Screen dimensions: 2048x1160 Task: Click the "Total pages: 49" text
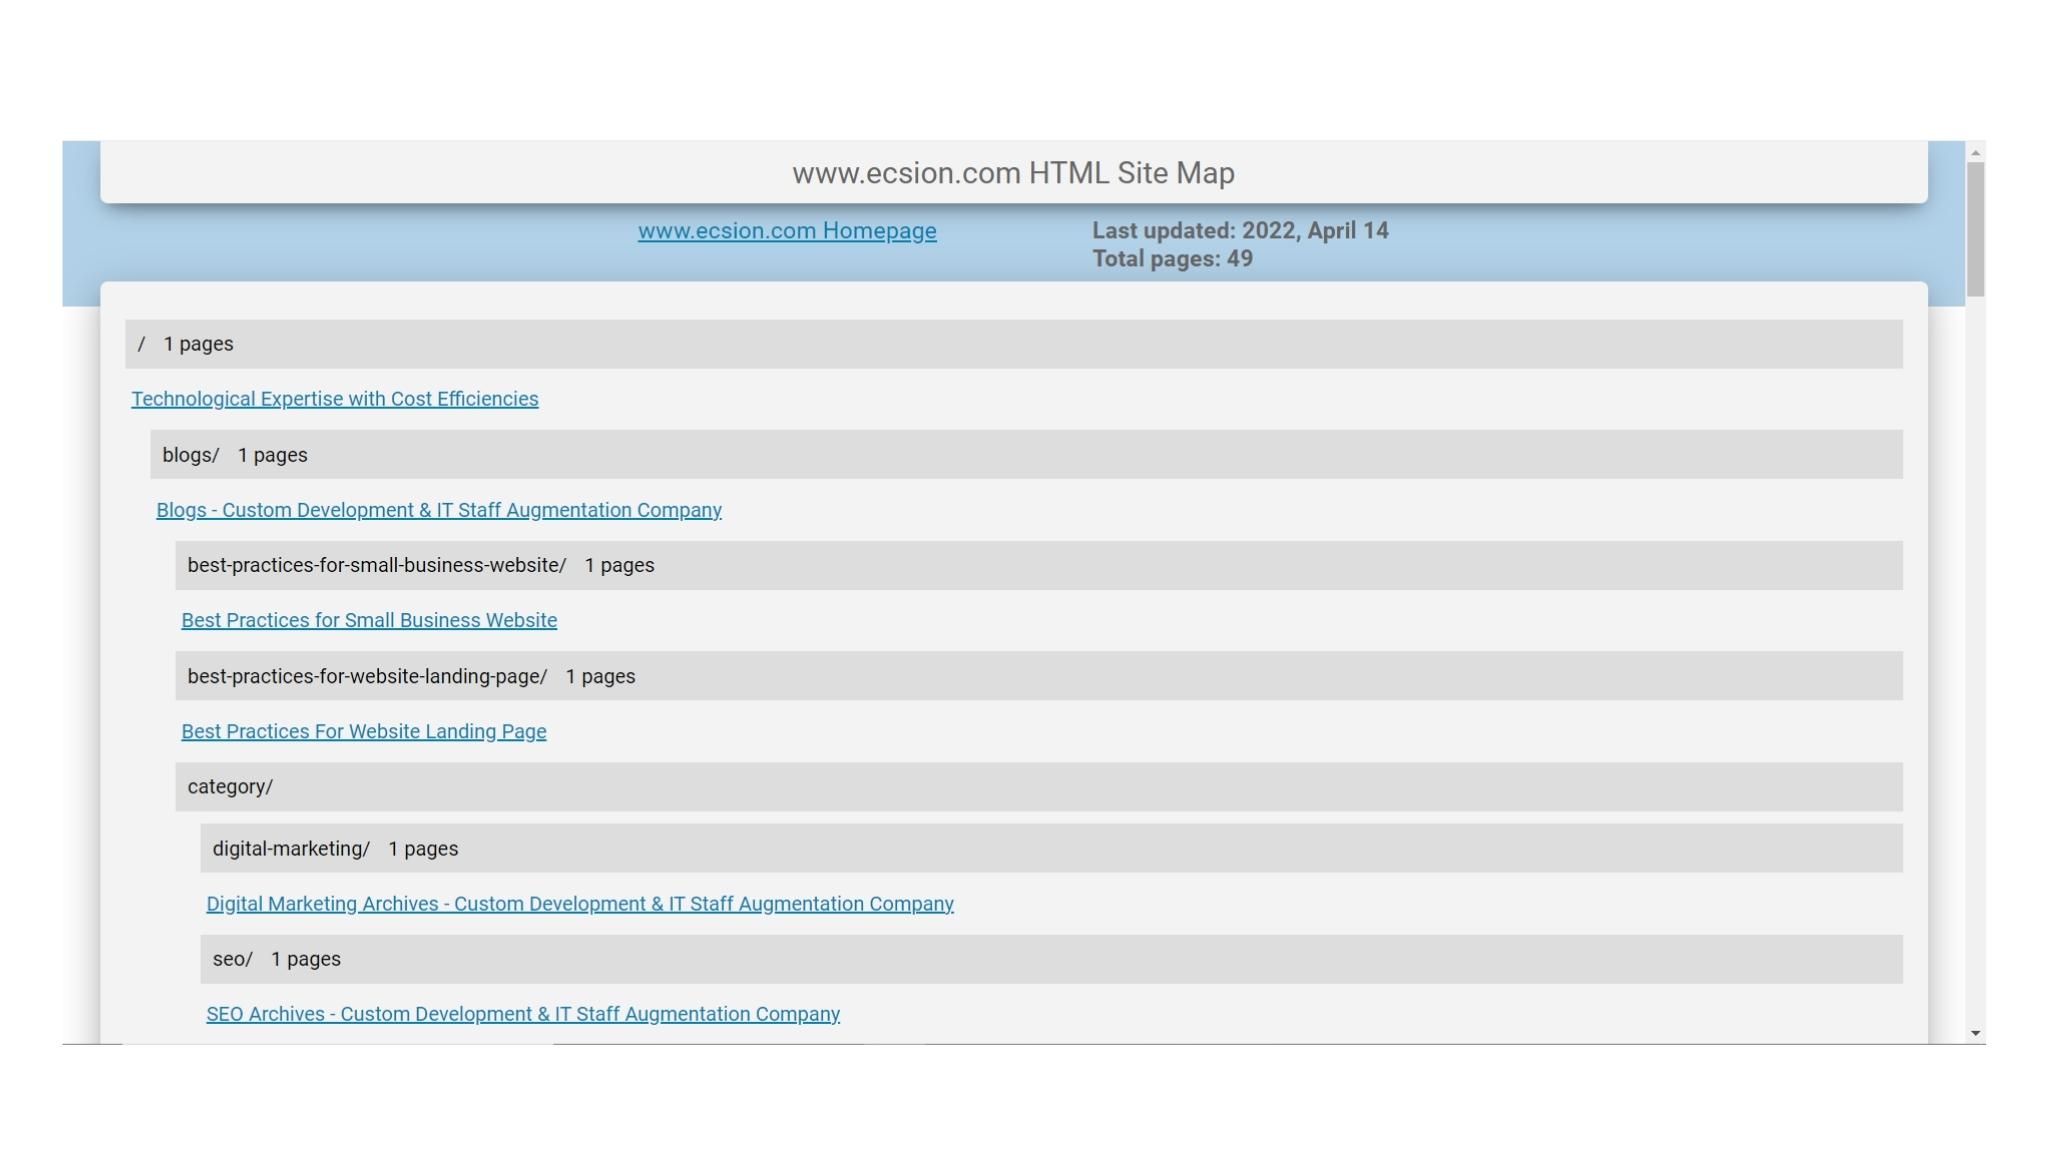1172,259
